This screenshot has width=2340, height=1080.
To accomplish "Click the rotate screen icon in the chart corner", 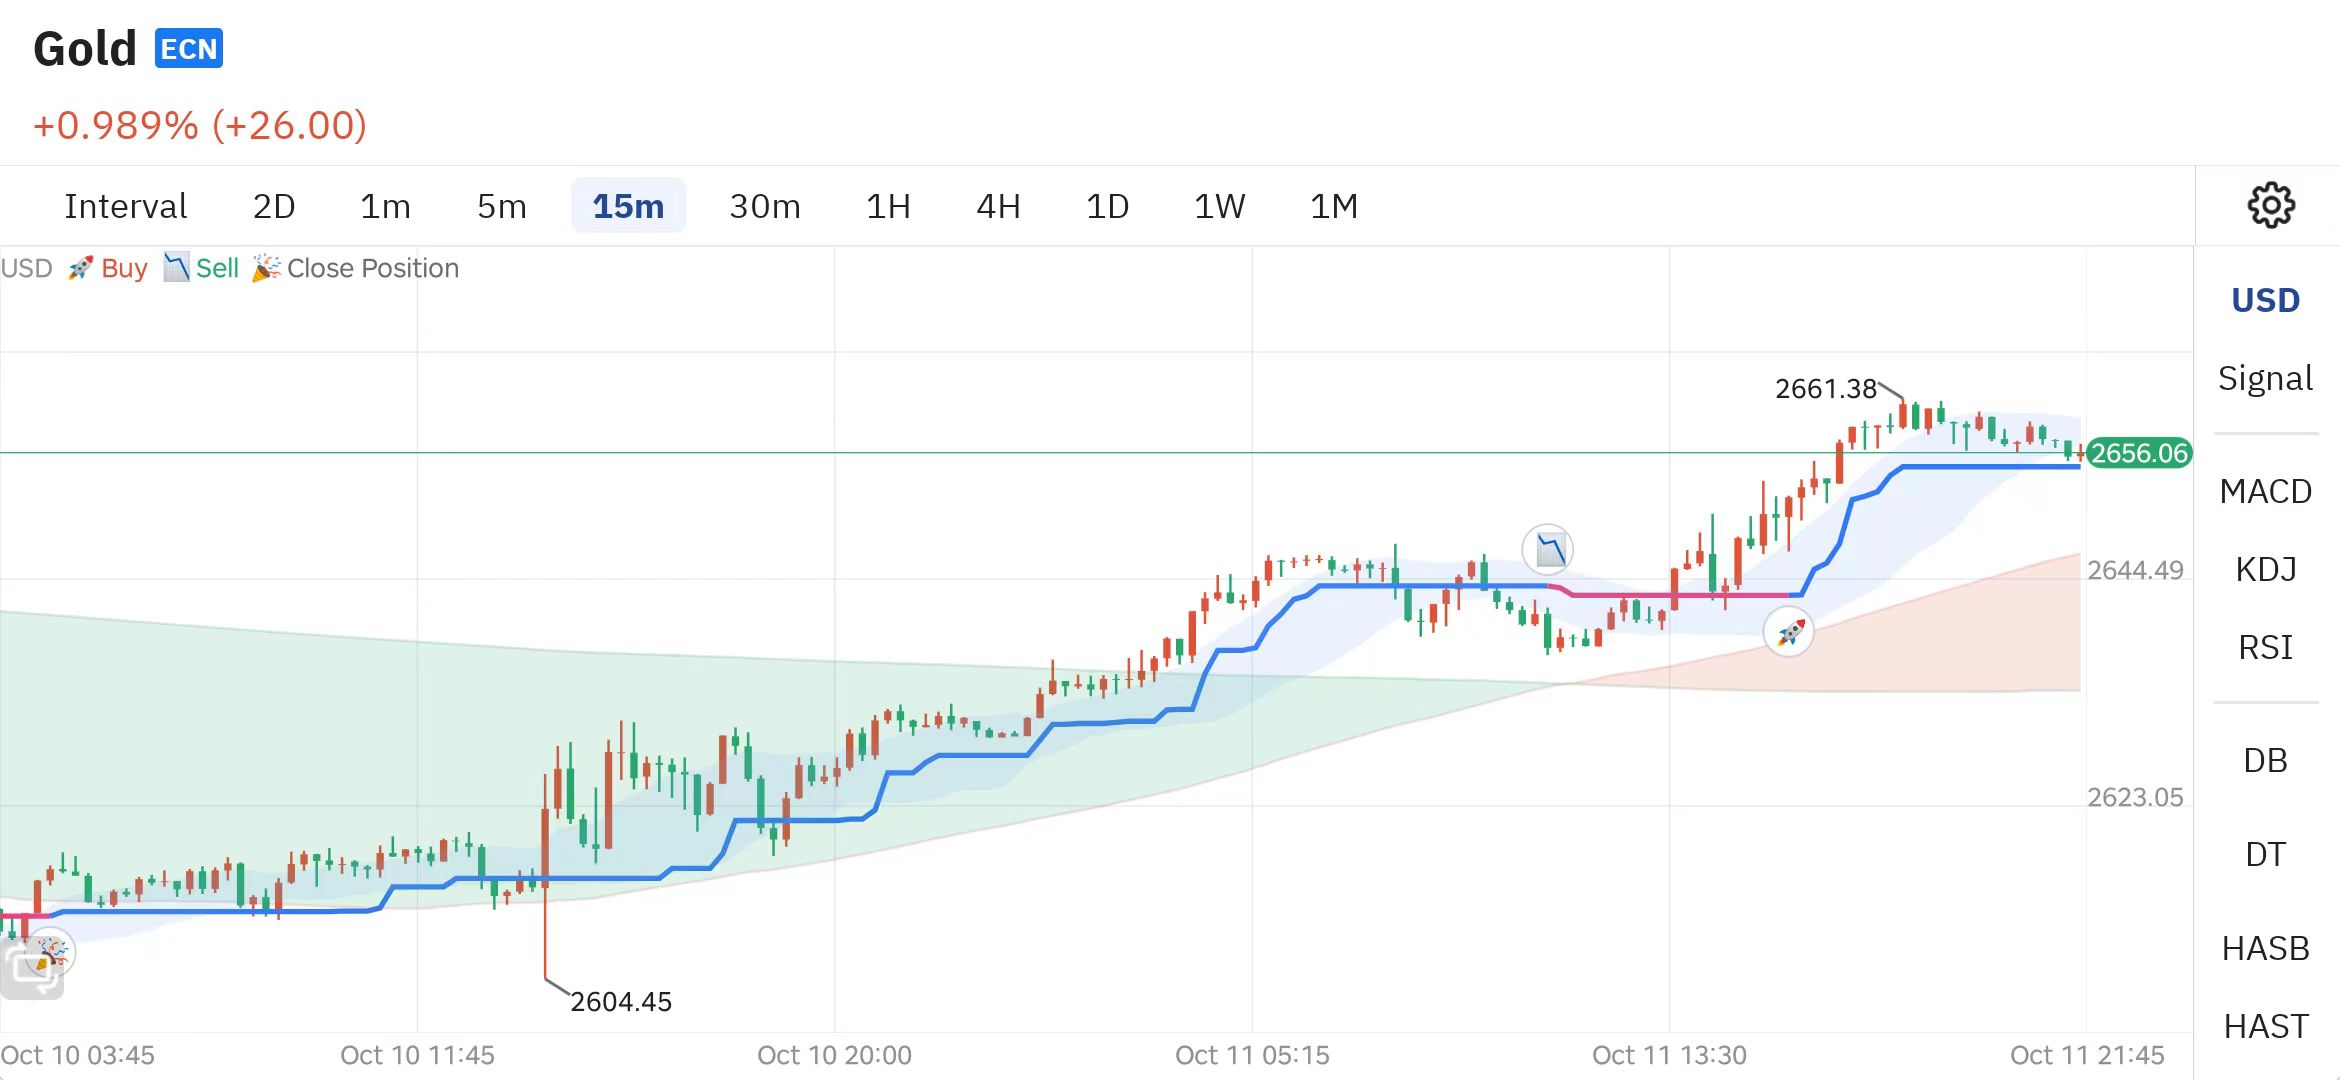I will click(x=30, y=968).
